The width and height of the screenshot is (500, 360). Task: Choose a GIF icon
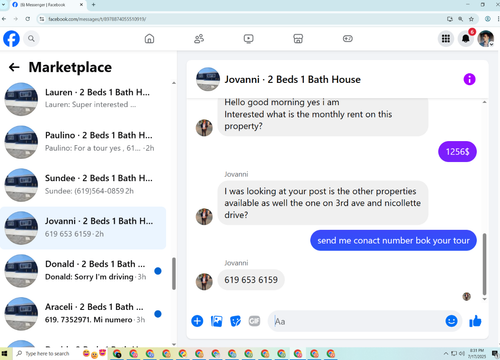(x=254, y=321)
